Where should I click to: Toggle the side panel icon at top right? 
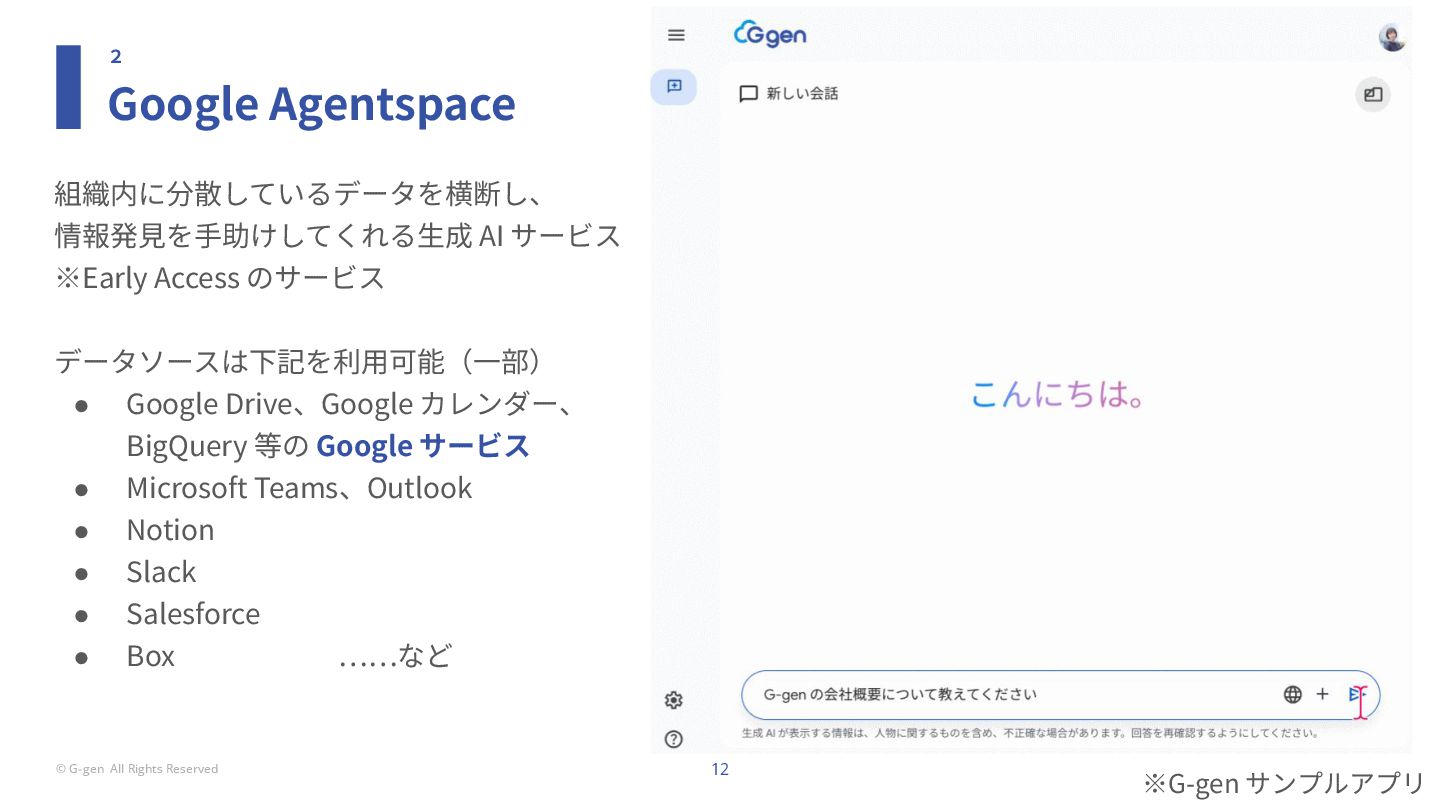click(1373, 95)
